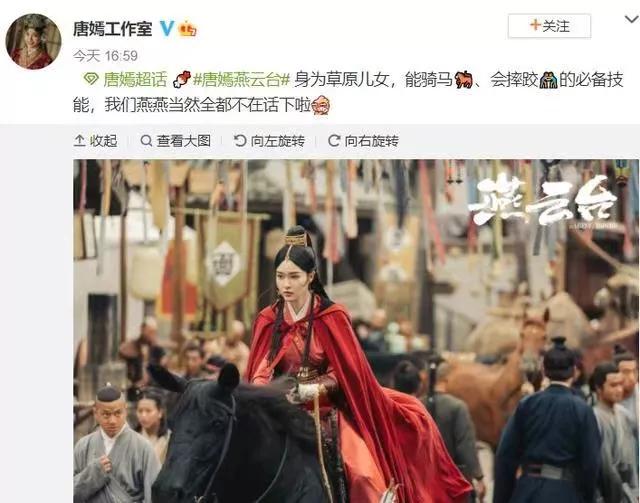Click the 唐嫣工作室 account name
640x503 pixels.
(113, 29)
